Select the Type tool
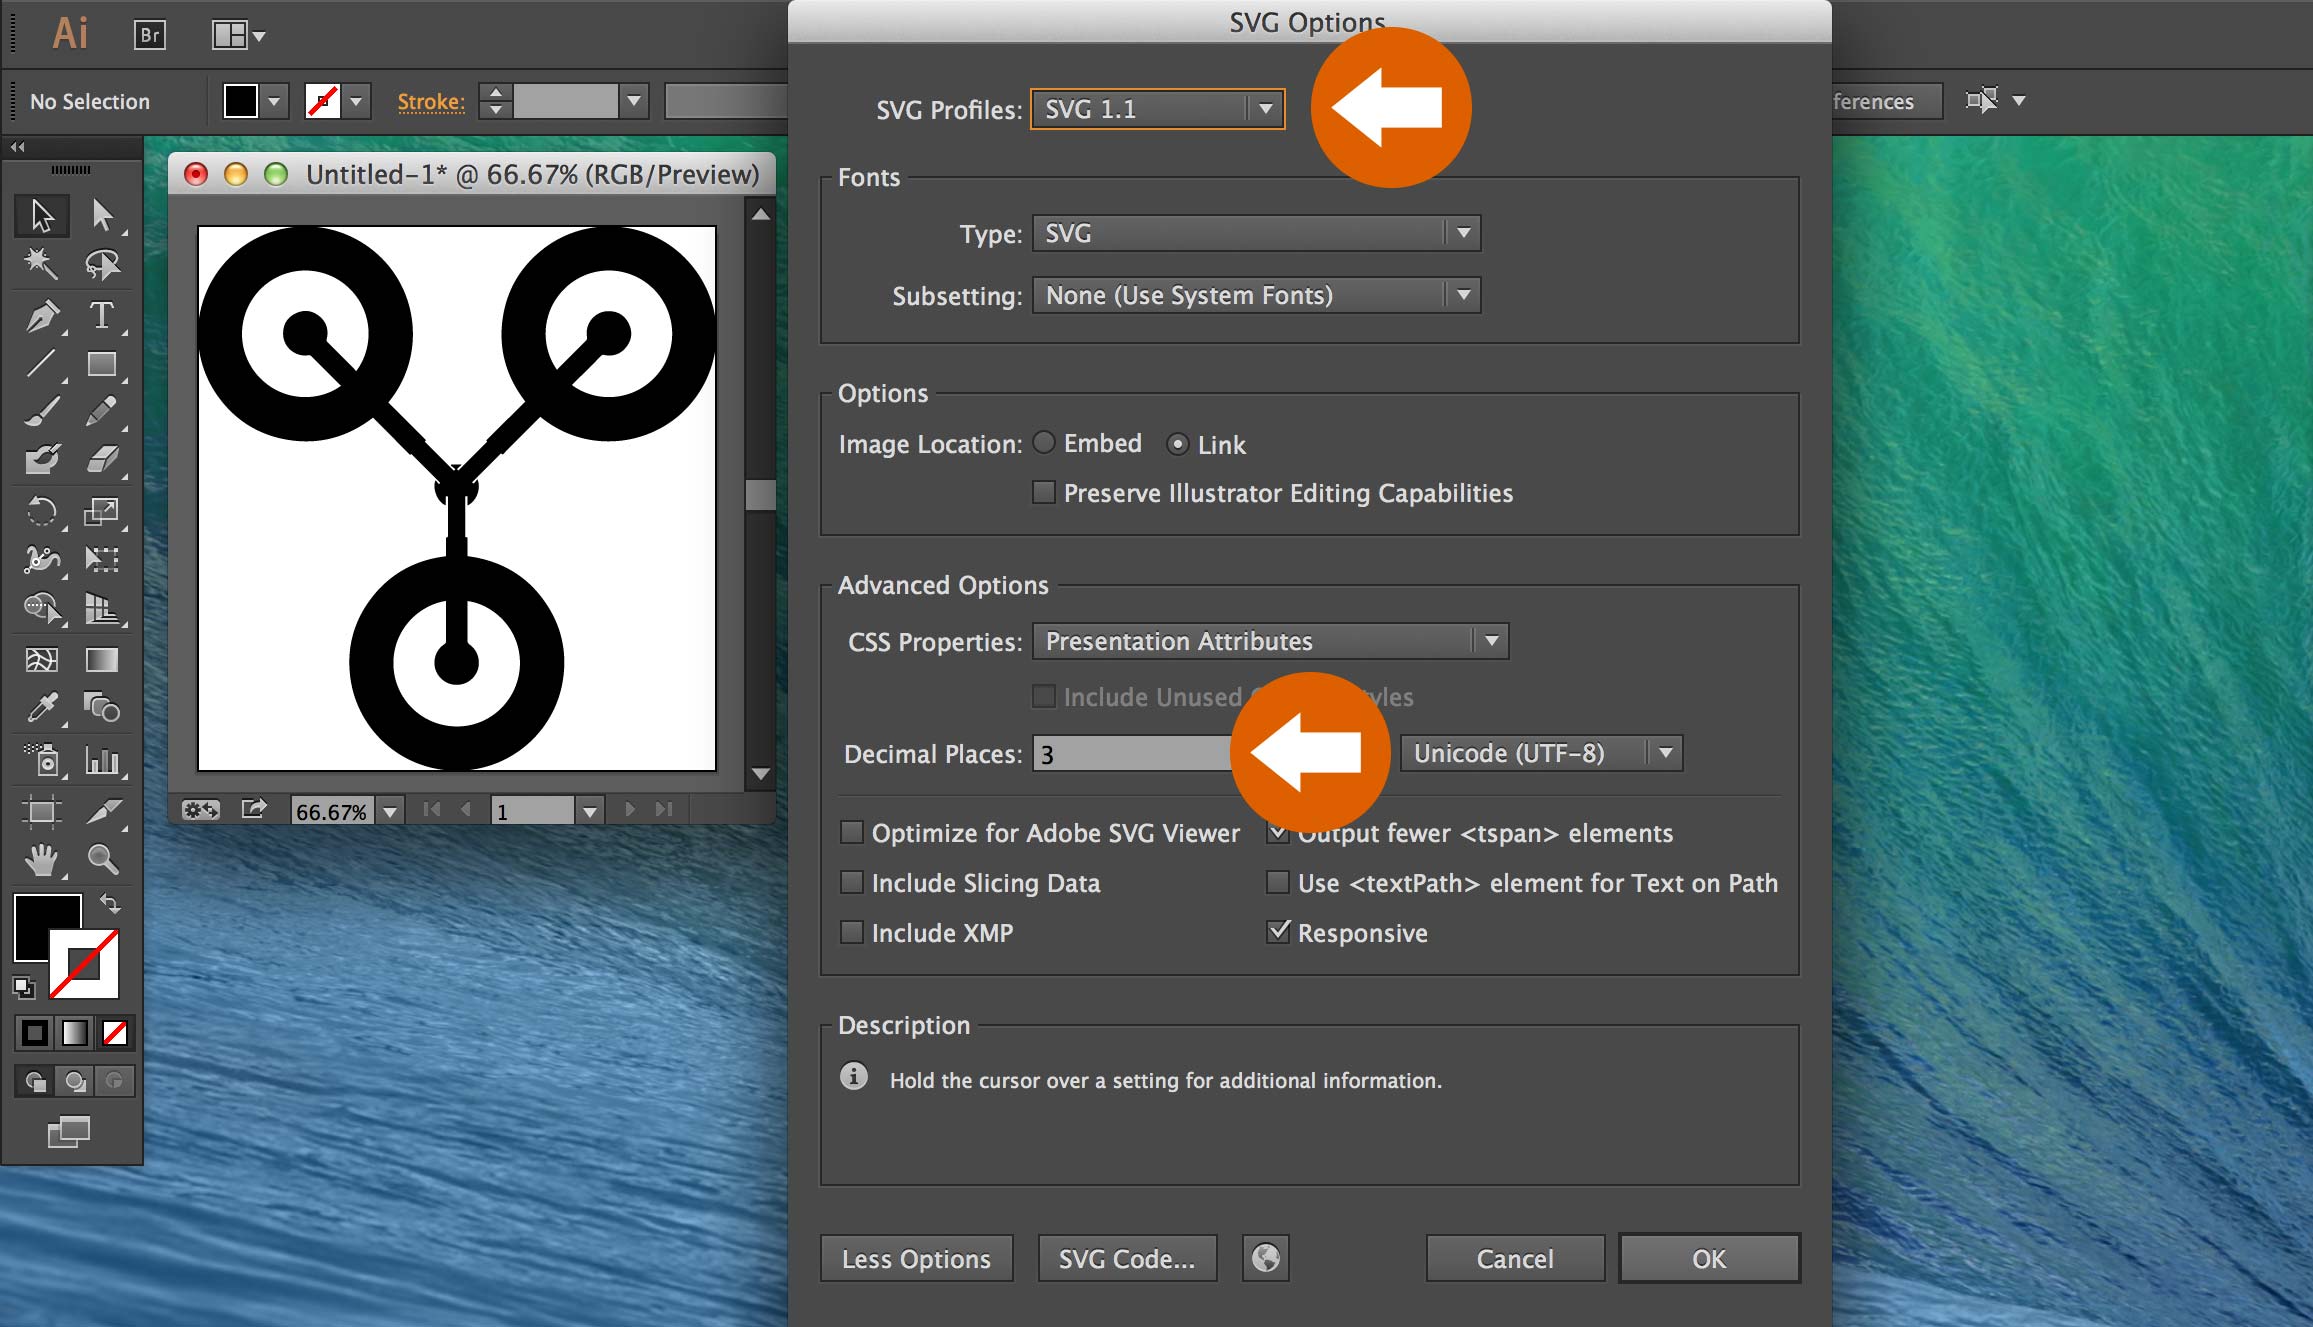Image resolution: width=2313 pixels, height=1327 pixels. [x=102, y=316]
